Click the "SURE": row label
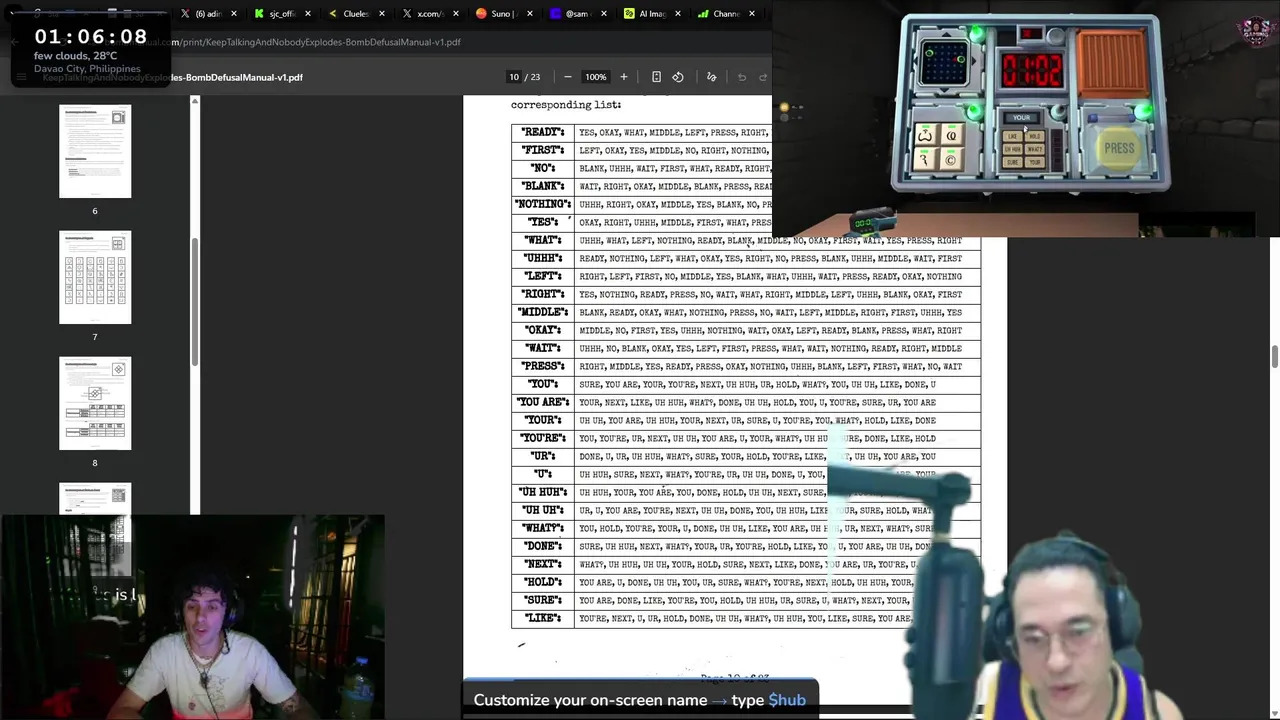The height and width of the screenshot is (720, 1280). tap(542, 600)
